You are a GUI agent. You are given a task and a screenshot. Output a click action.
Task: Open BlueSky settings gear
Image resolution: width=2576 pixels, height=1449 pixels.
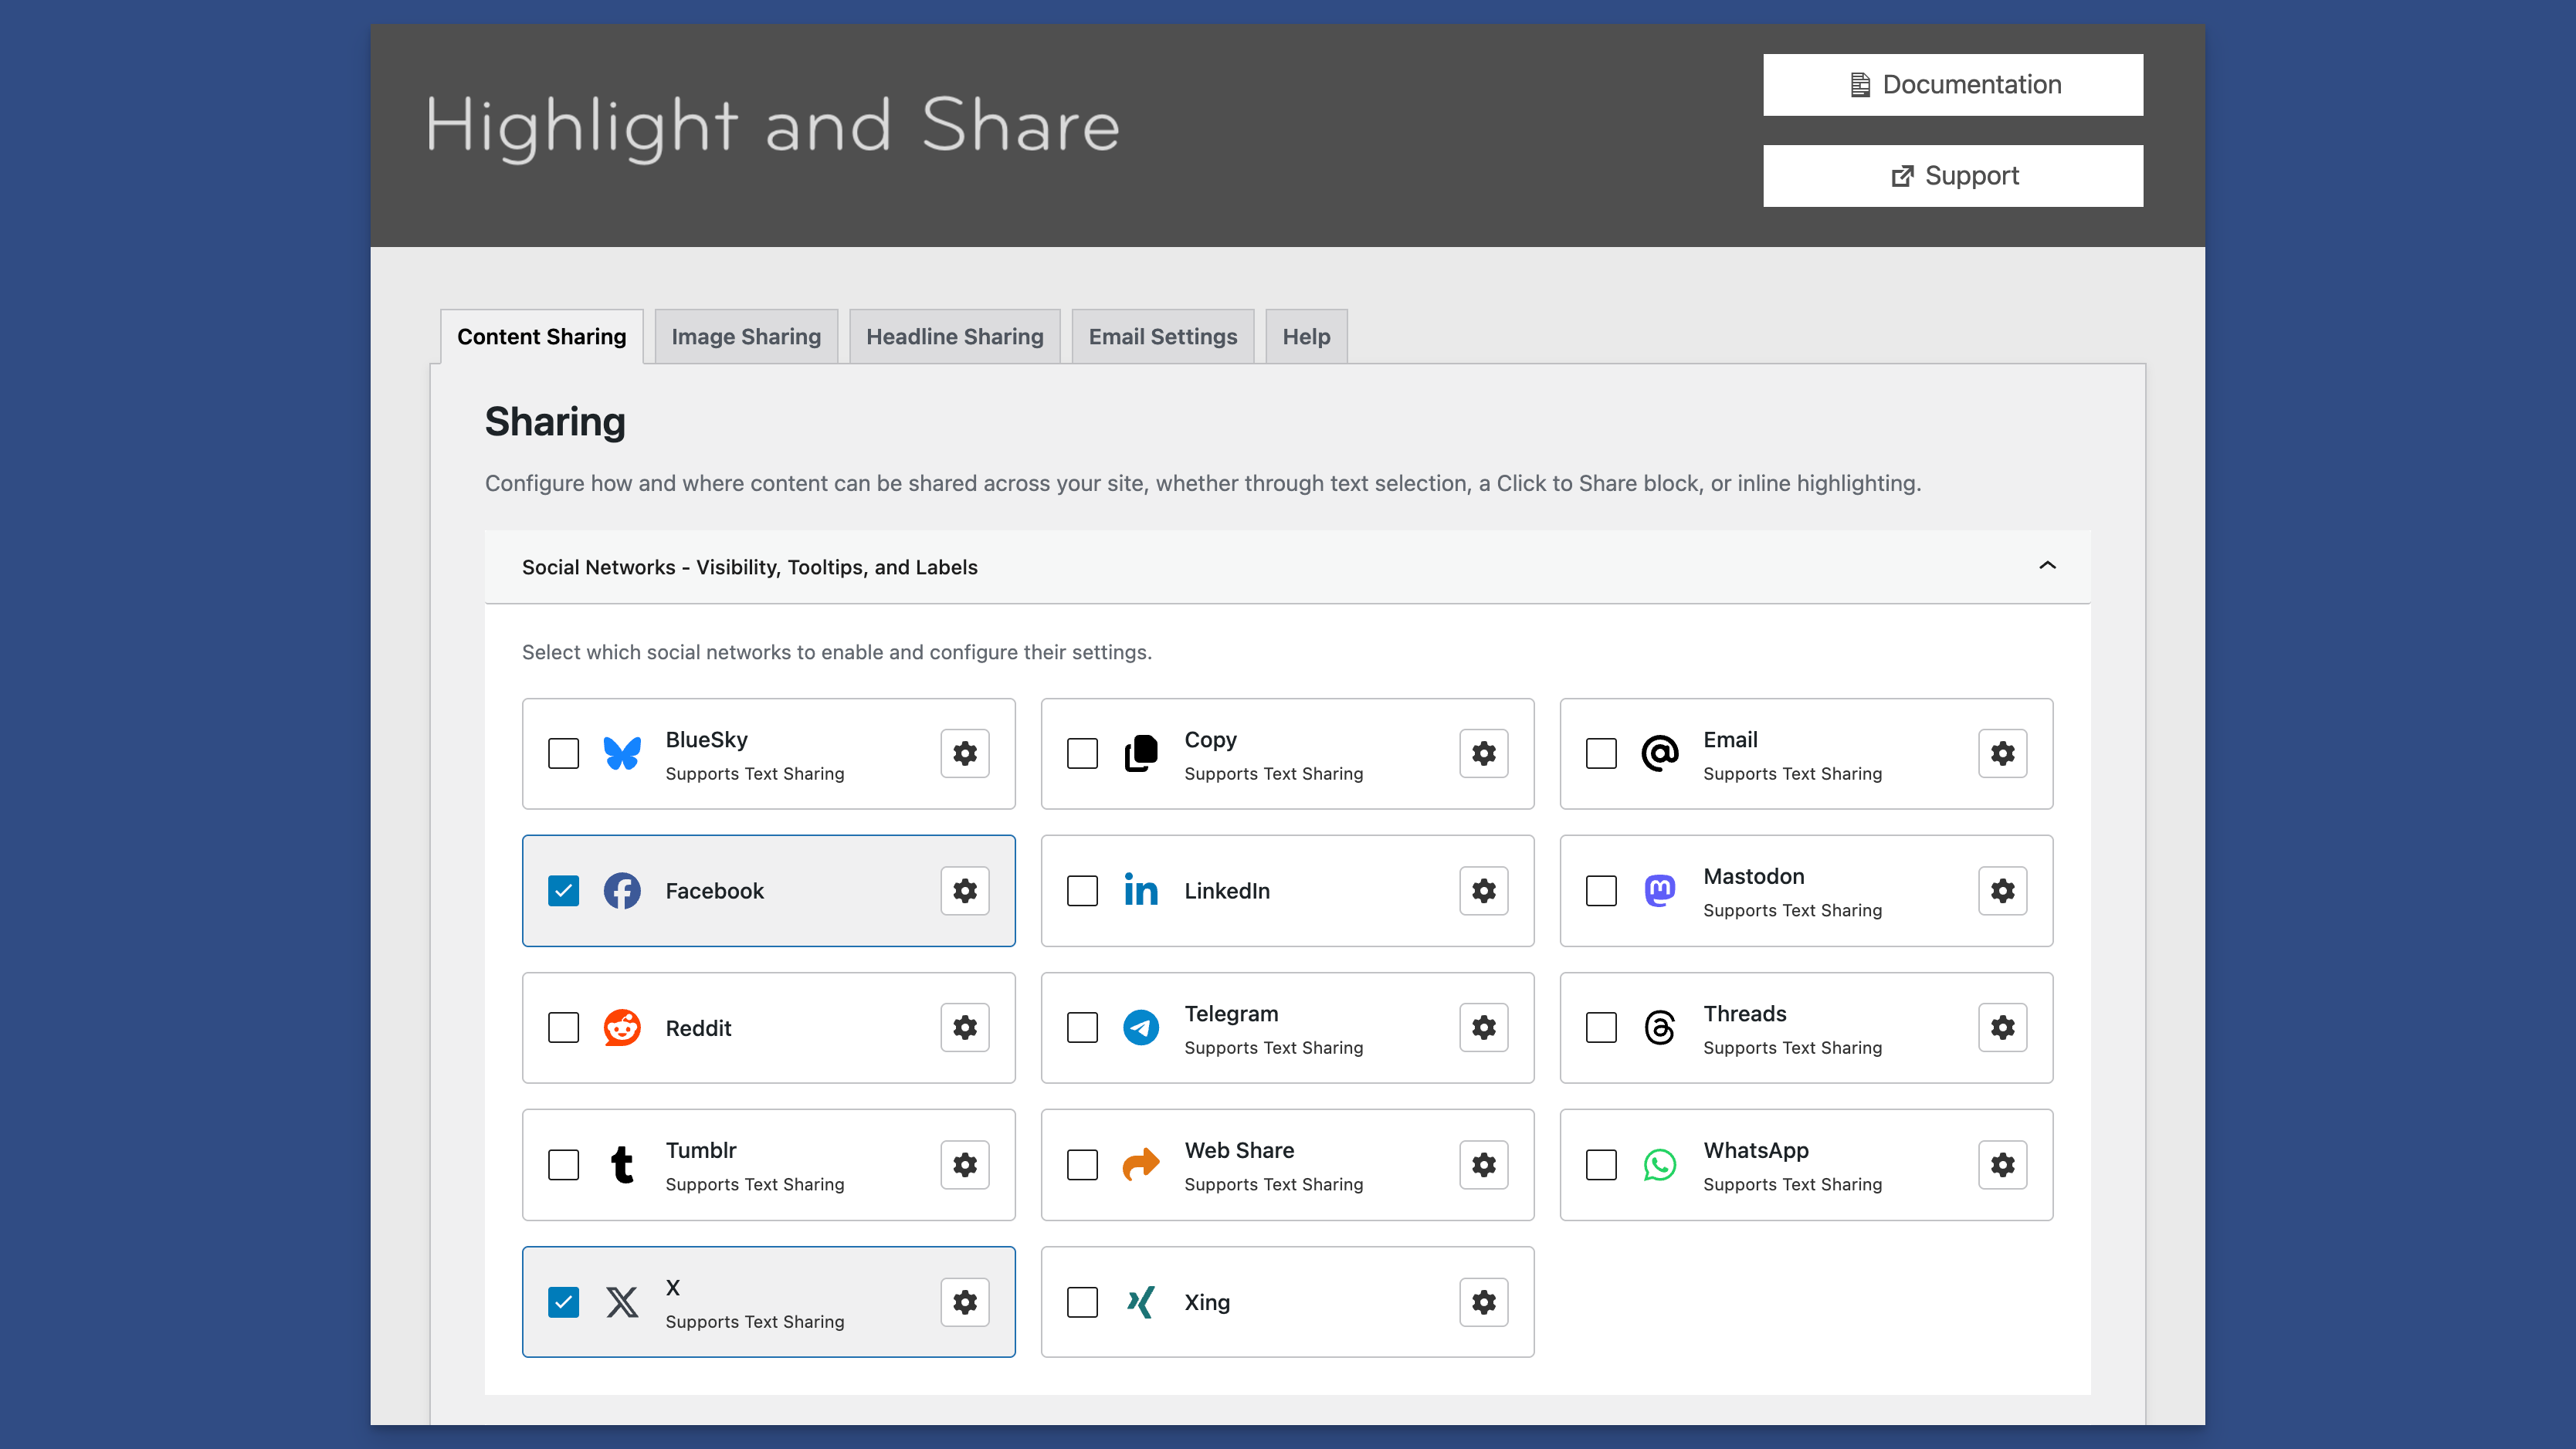(964, 753)
